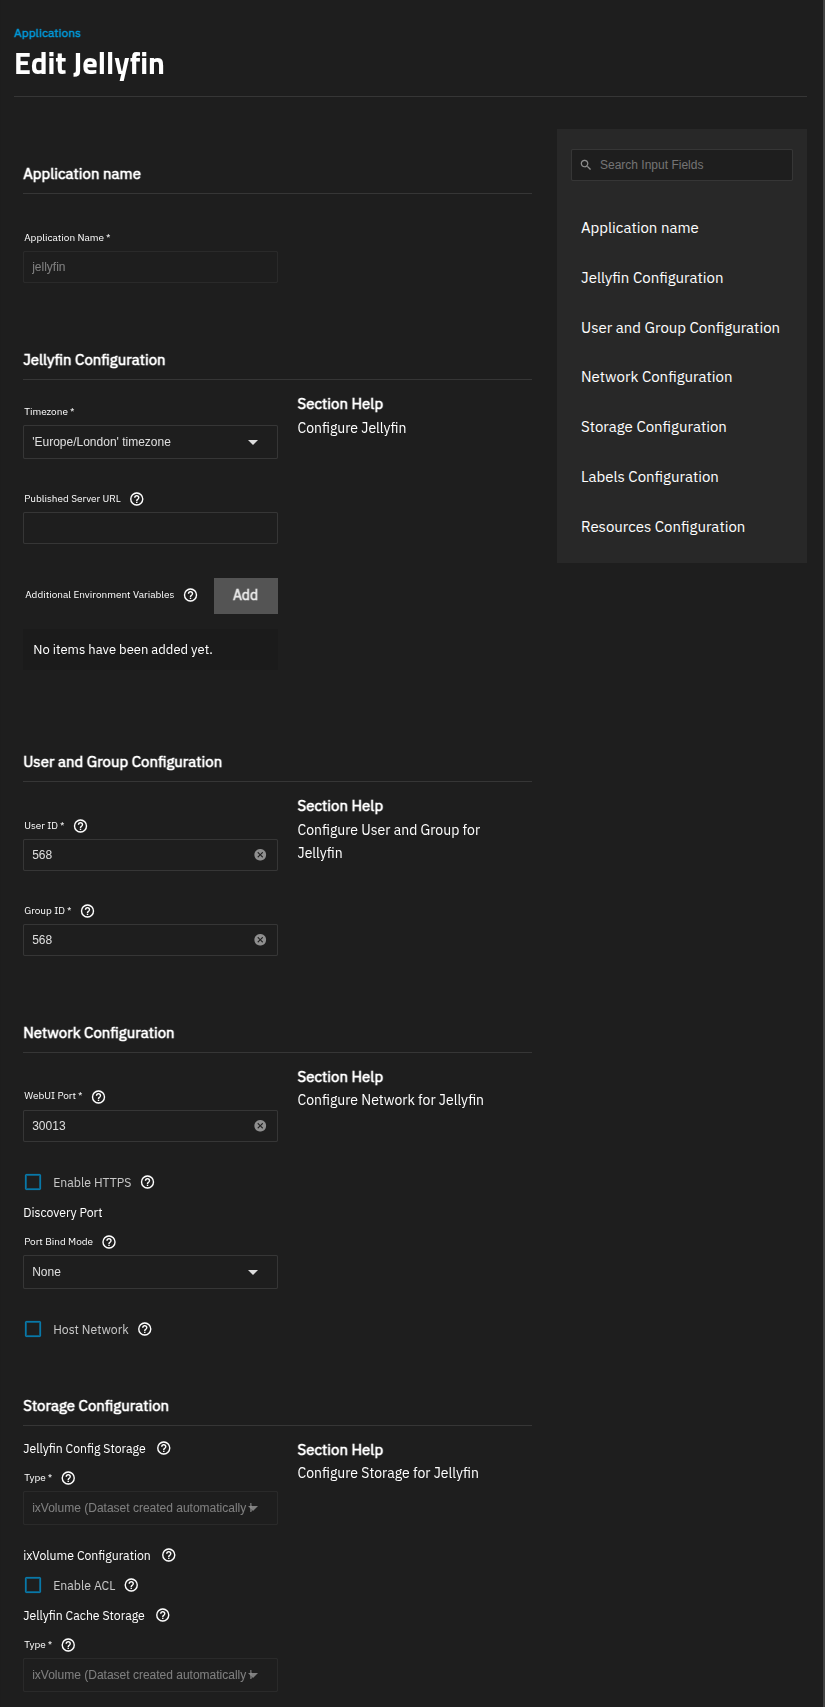Jump to Jellyfin Configuration section
Image resolution: width=825 pixels, height=1707 pixels.
[652, 278]
